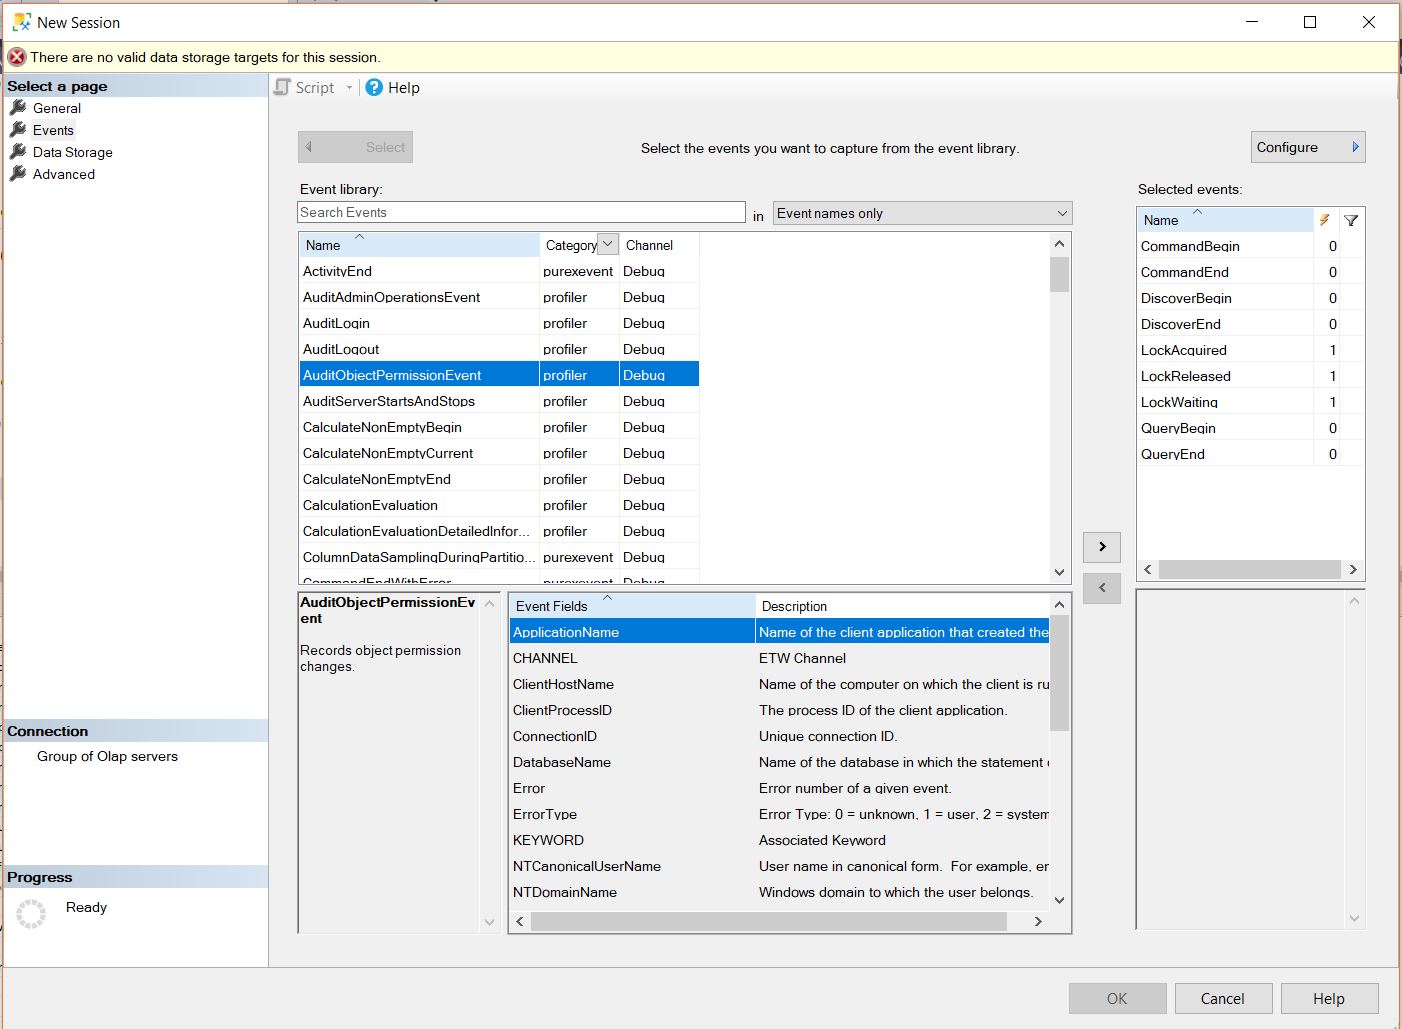1402x1029 pixels.
Task: Click the Search Events input field
Action: (521, 212)
